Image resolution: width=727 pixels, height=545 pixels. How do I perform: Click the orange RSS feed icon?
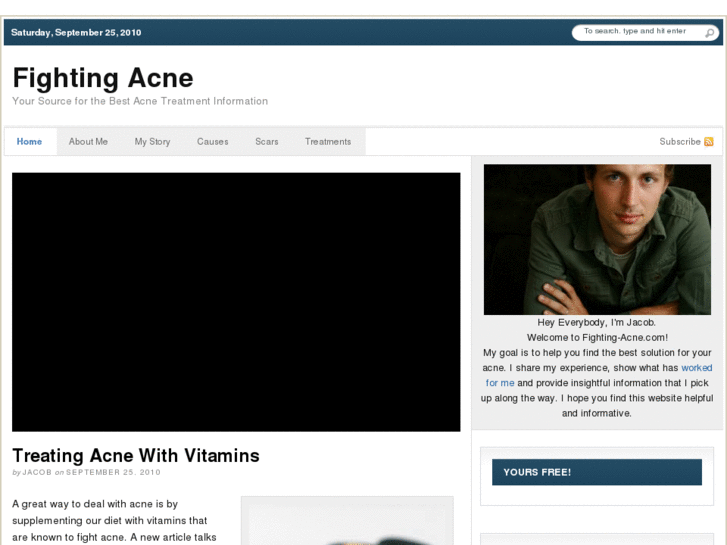click(x=708, y=141)
